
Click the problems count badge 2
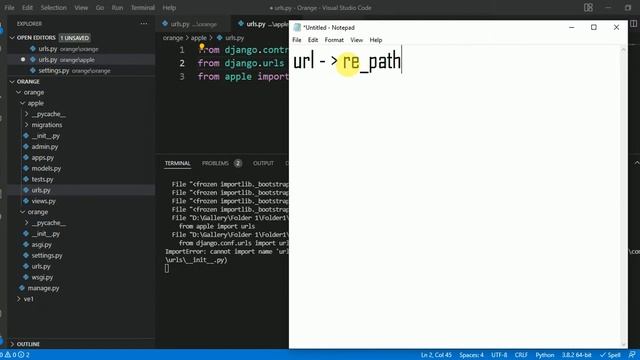[x=238, y=163]
